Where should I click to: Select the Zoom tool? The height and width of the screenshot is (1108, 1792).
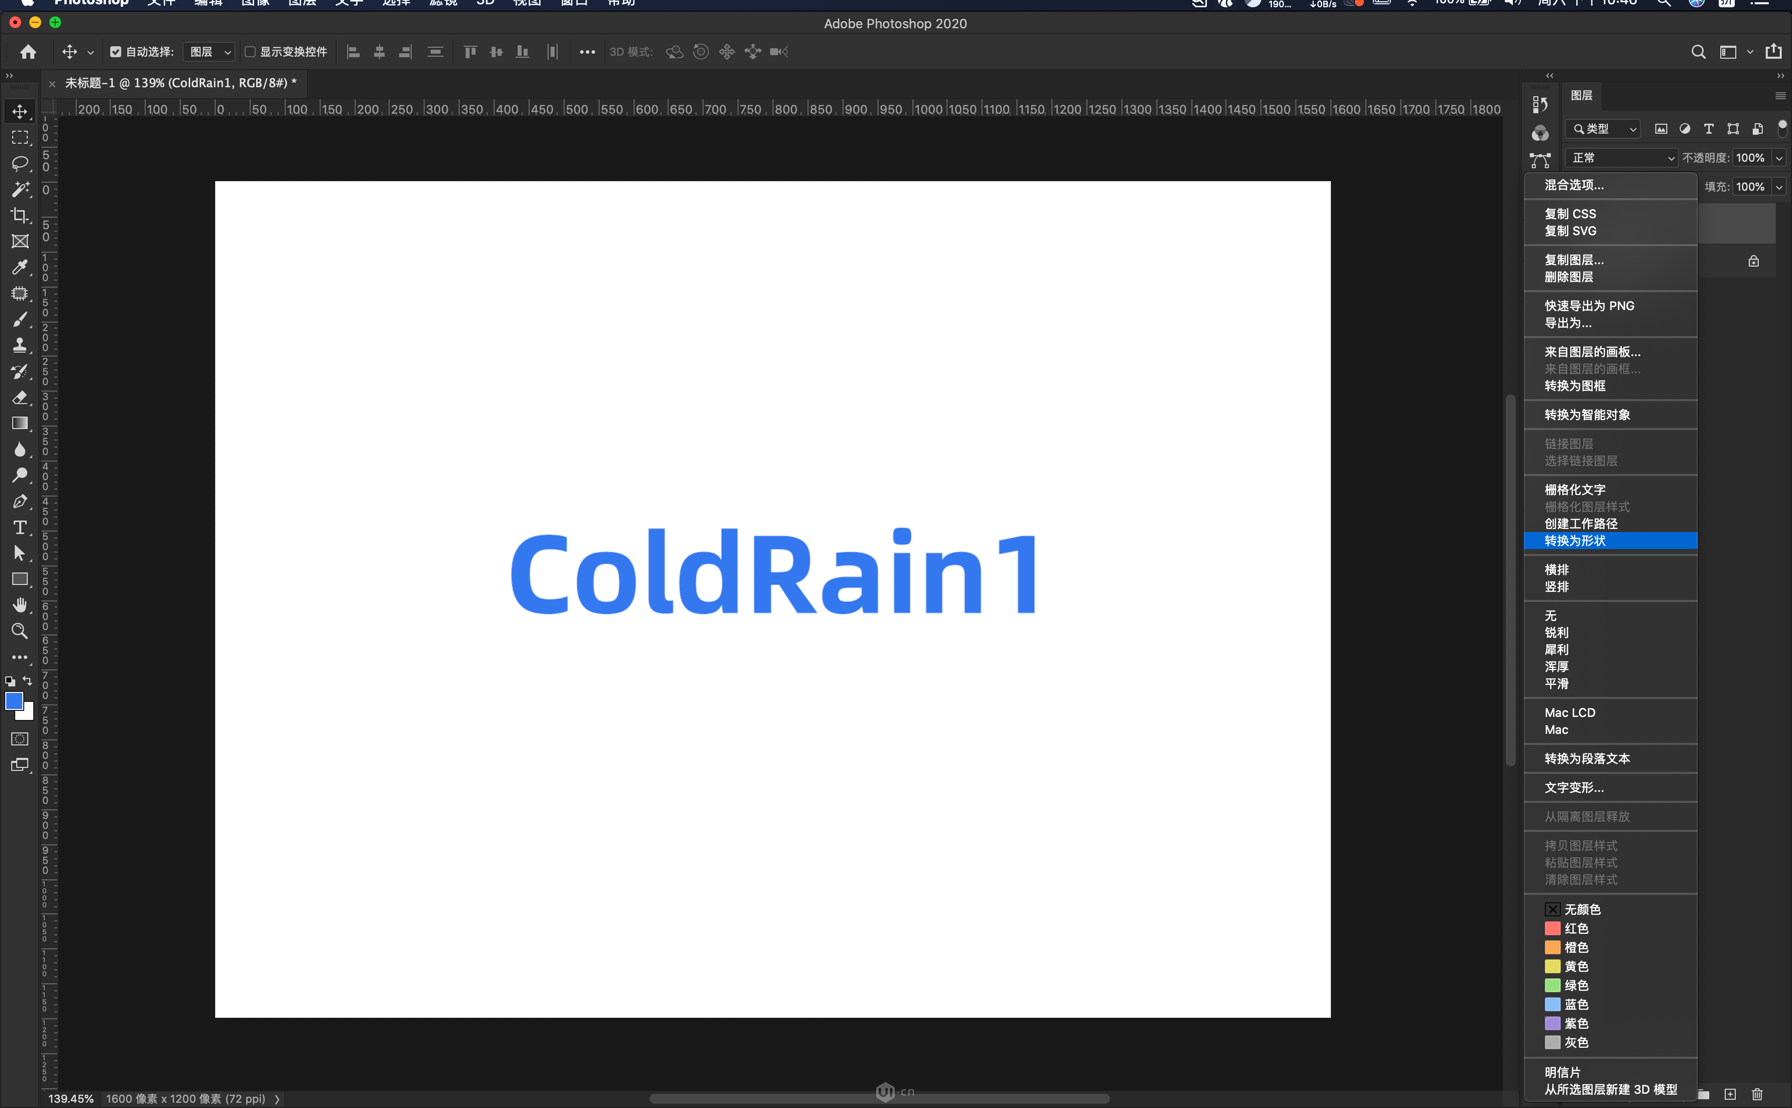tap(20, 631)
